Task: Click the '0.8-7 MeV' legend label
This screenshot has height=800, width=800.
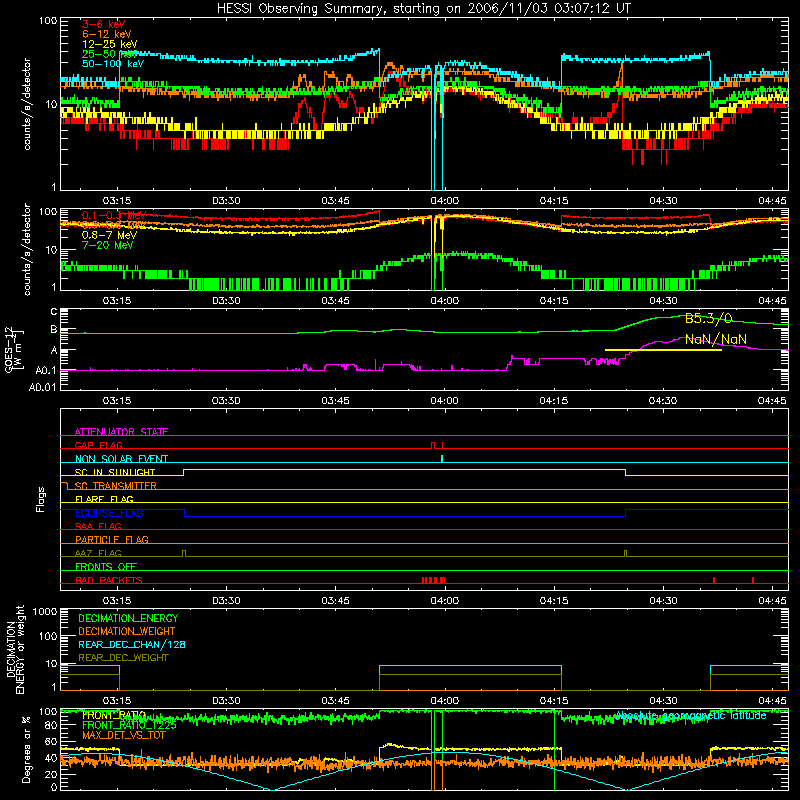Action: click(x=109, y=235)
